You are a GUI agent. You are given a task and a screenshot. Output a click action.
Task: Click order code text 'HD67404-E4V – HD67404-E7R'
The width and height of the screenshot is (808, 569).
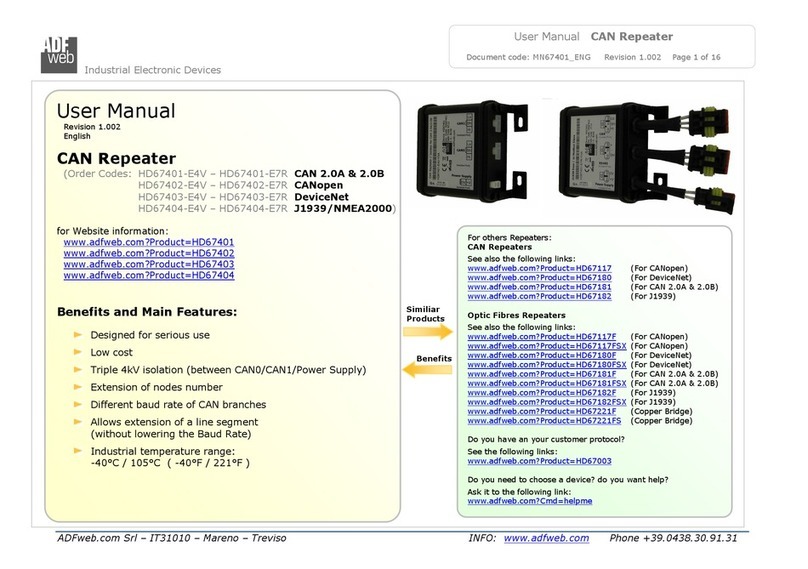click(213, 208)
